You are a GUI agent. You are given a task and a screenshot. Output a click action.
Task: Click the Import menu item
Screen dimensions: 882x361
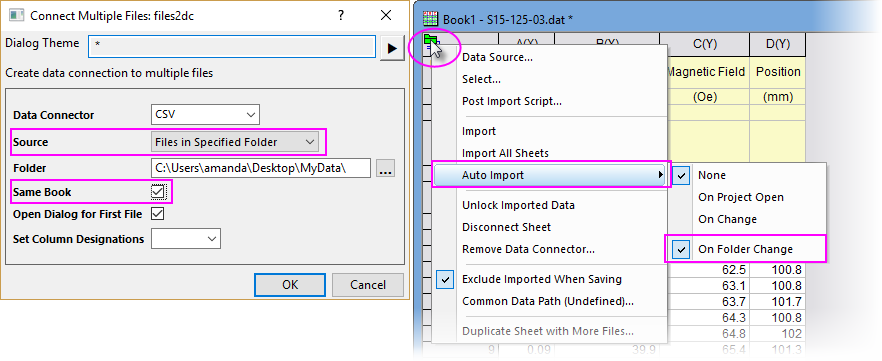click(x=479, y=131)
